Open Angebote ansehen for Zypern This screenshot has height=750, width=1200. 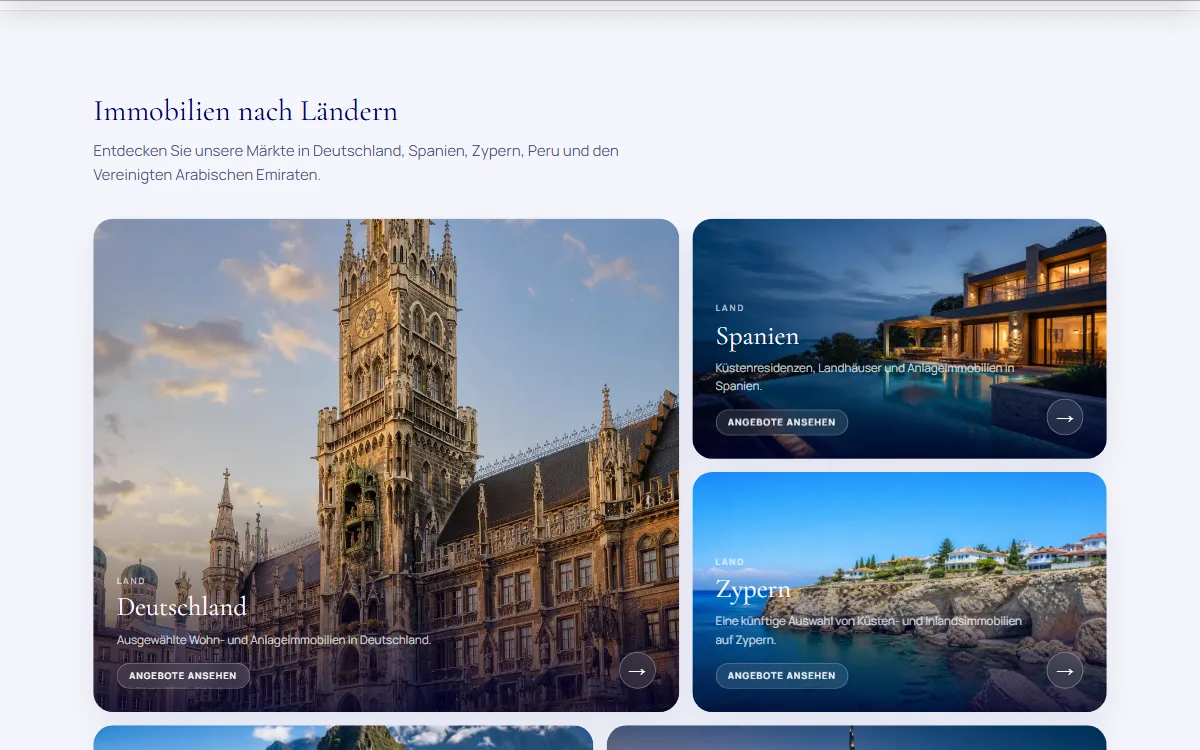point(782,676)
